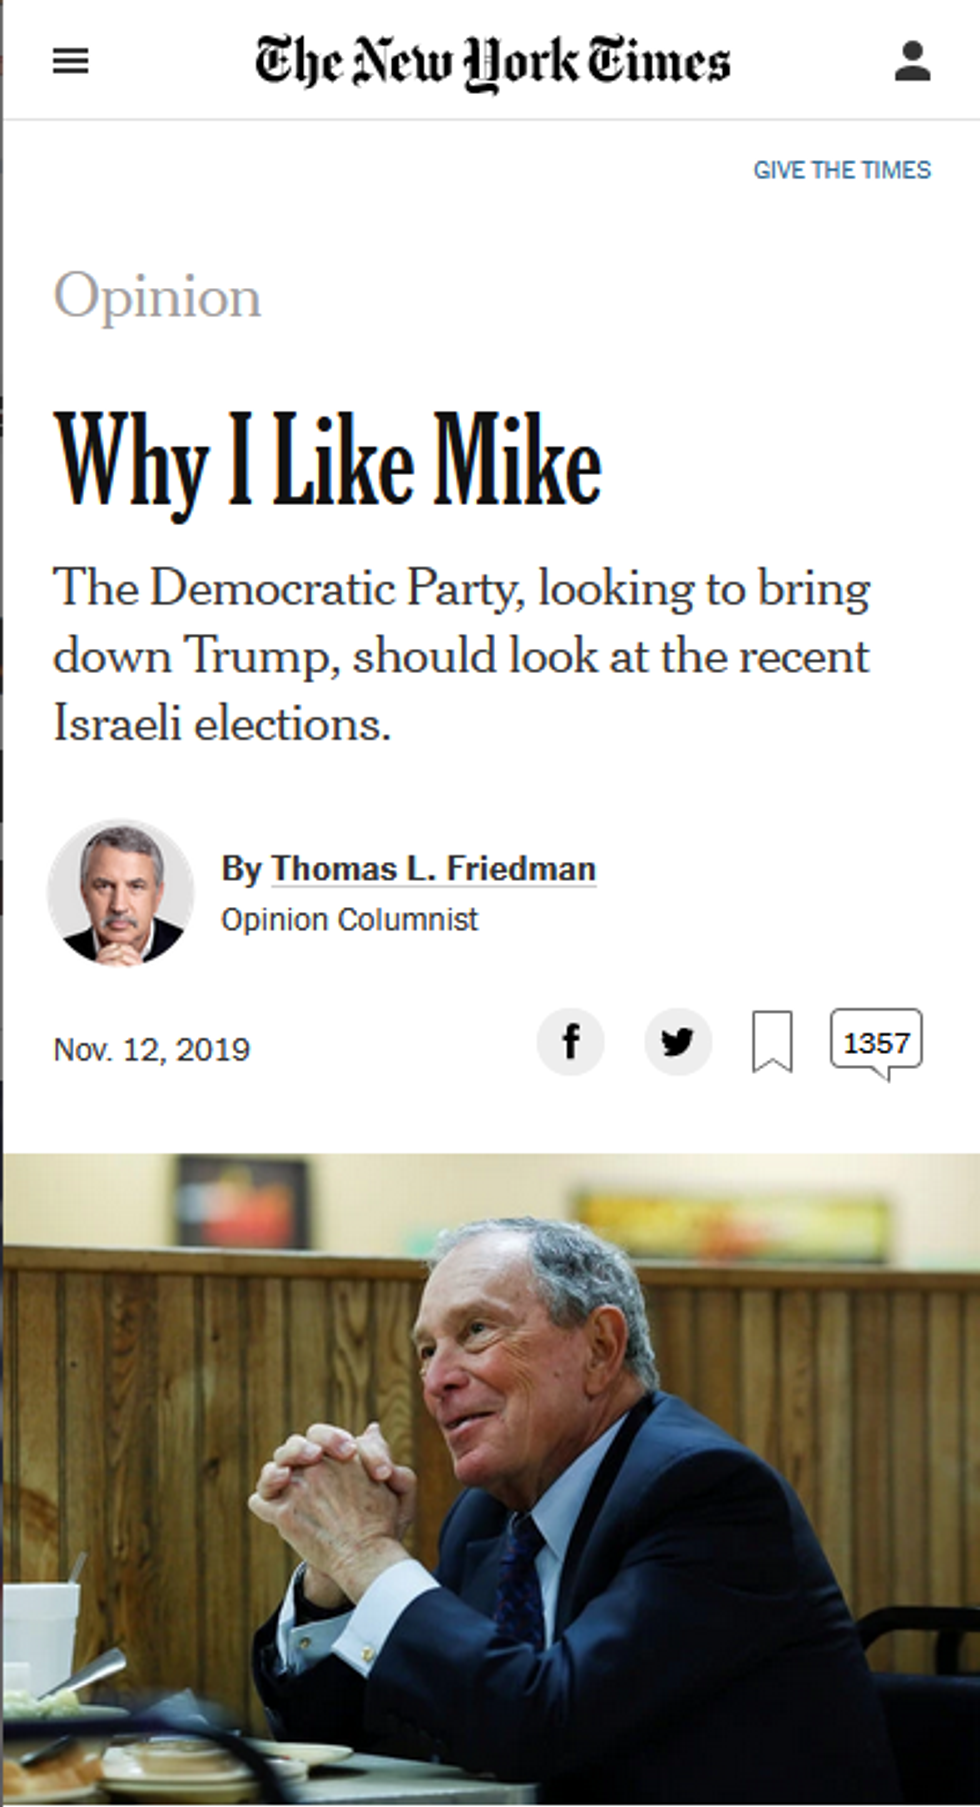980x1807 pixels.
Task: Share the article on Twitter
Action: tap(678, 1041)
